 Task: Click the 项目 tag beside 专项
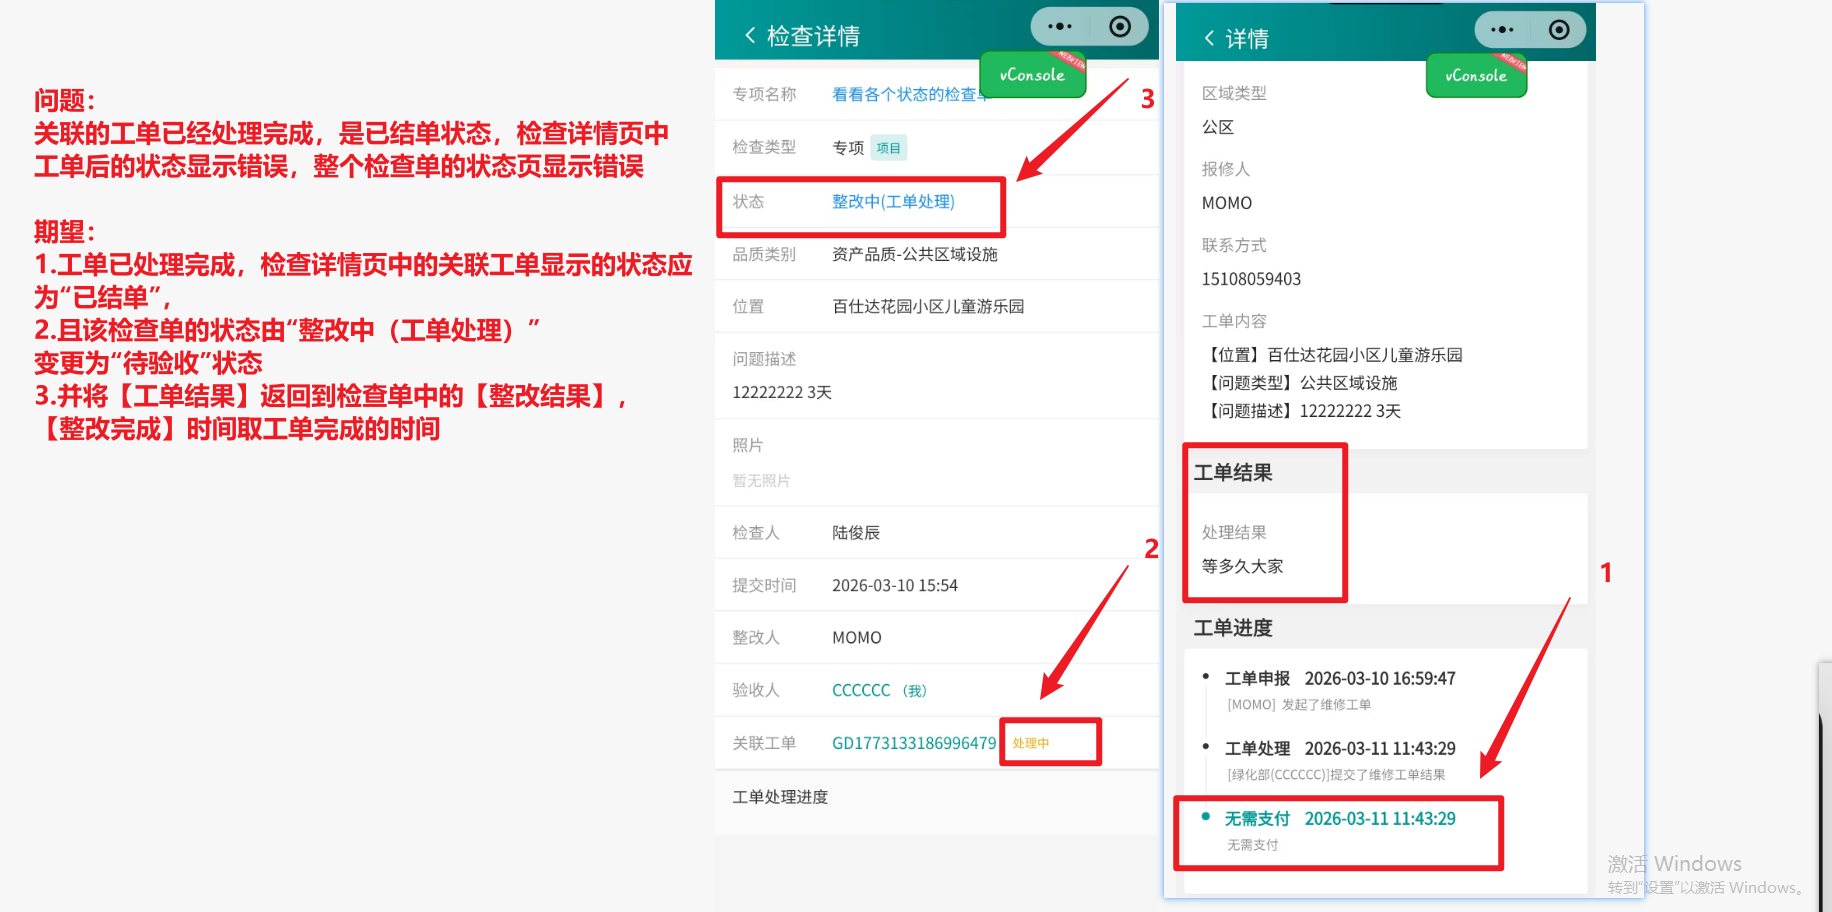[x=888, y=148]
